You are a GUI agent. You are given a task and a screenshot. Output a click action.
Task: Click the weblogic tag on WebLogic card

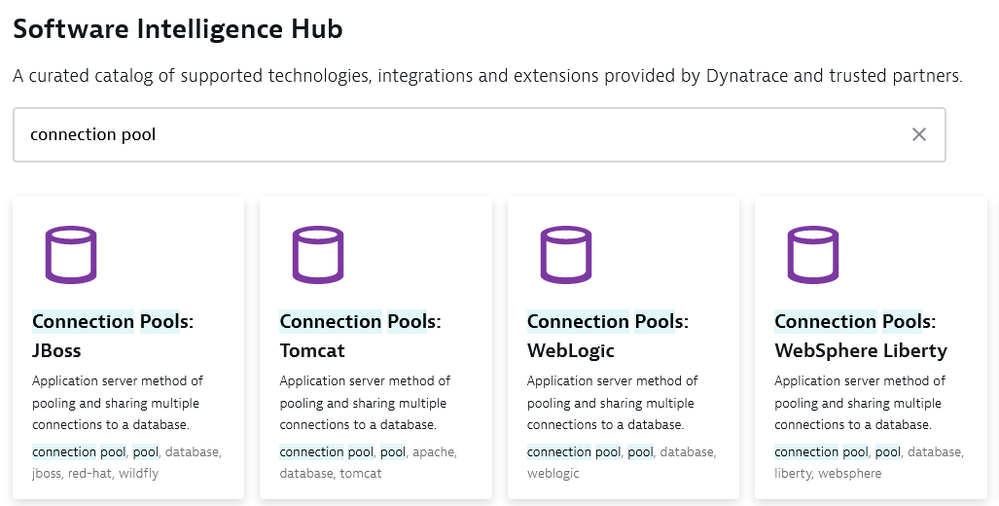[x=553, y=473]
